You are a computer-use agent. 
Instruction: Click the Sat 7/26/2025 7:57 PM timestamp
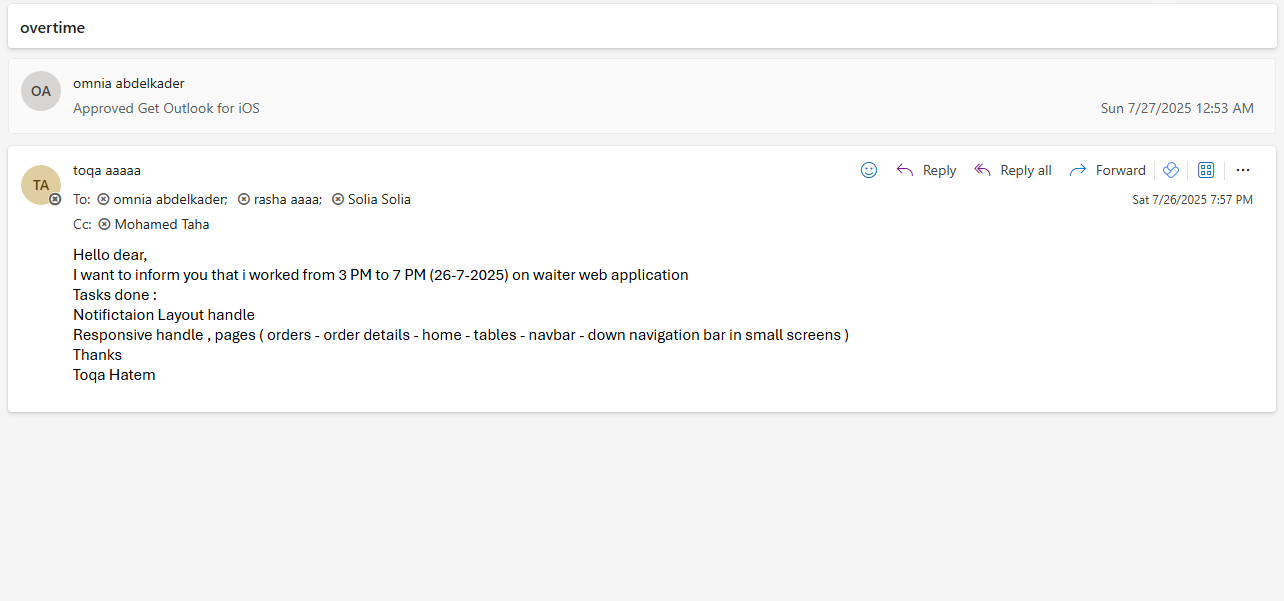pos(1192,200)
